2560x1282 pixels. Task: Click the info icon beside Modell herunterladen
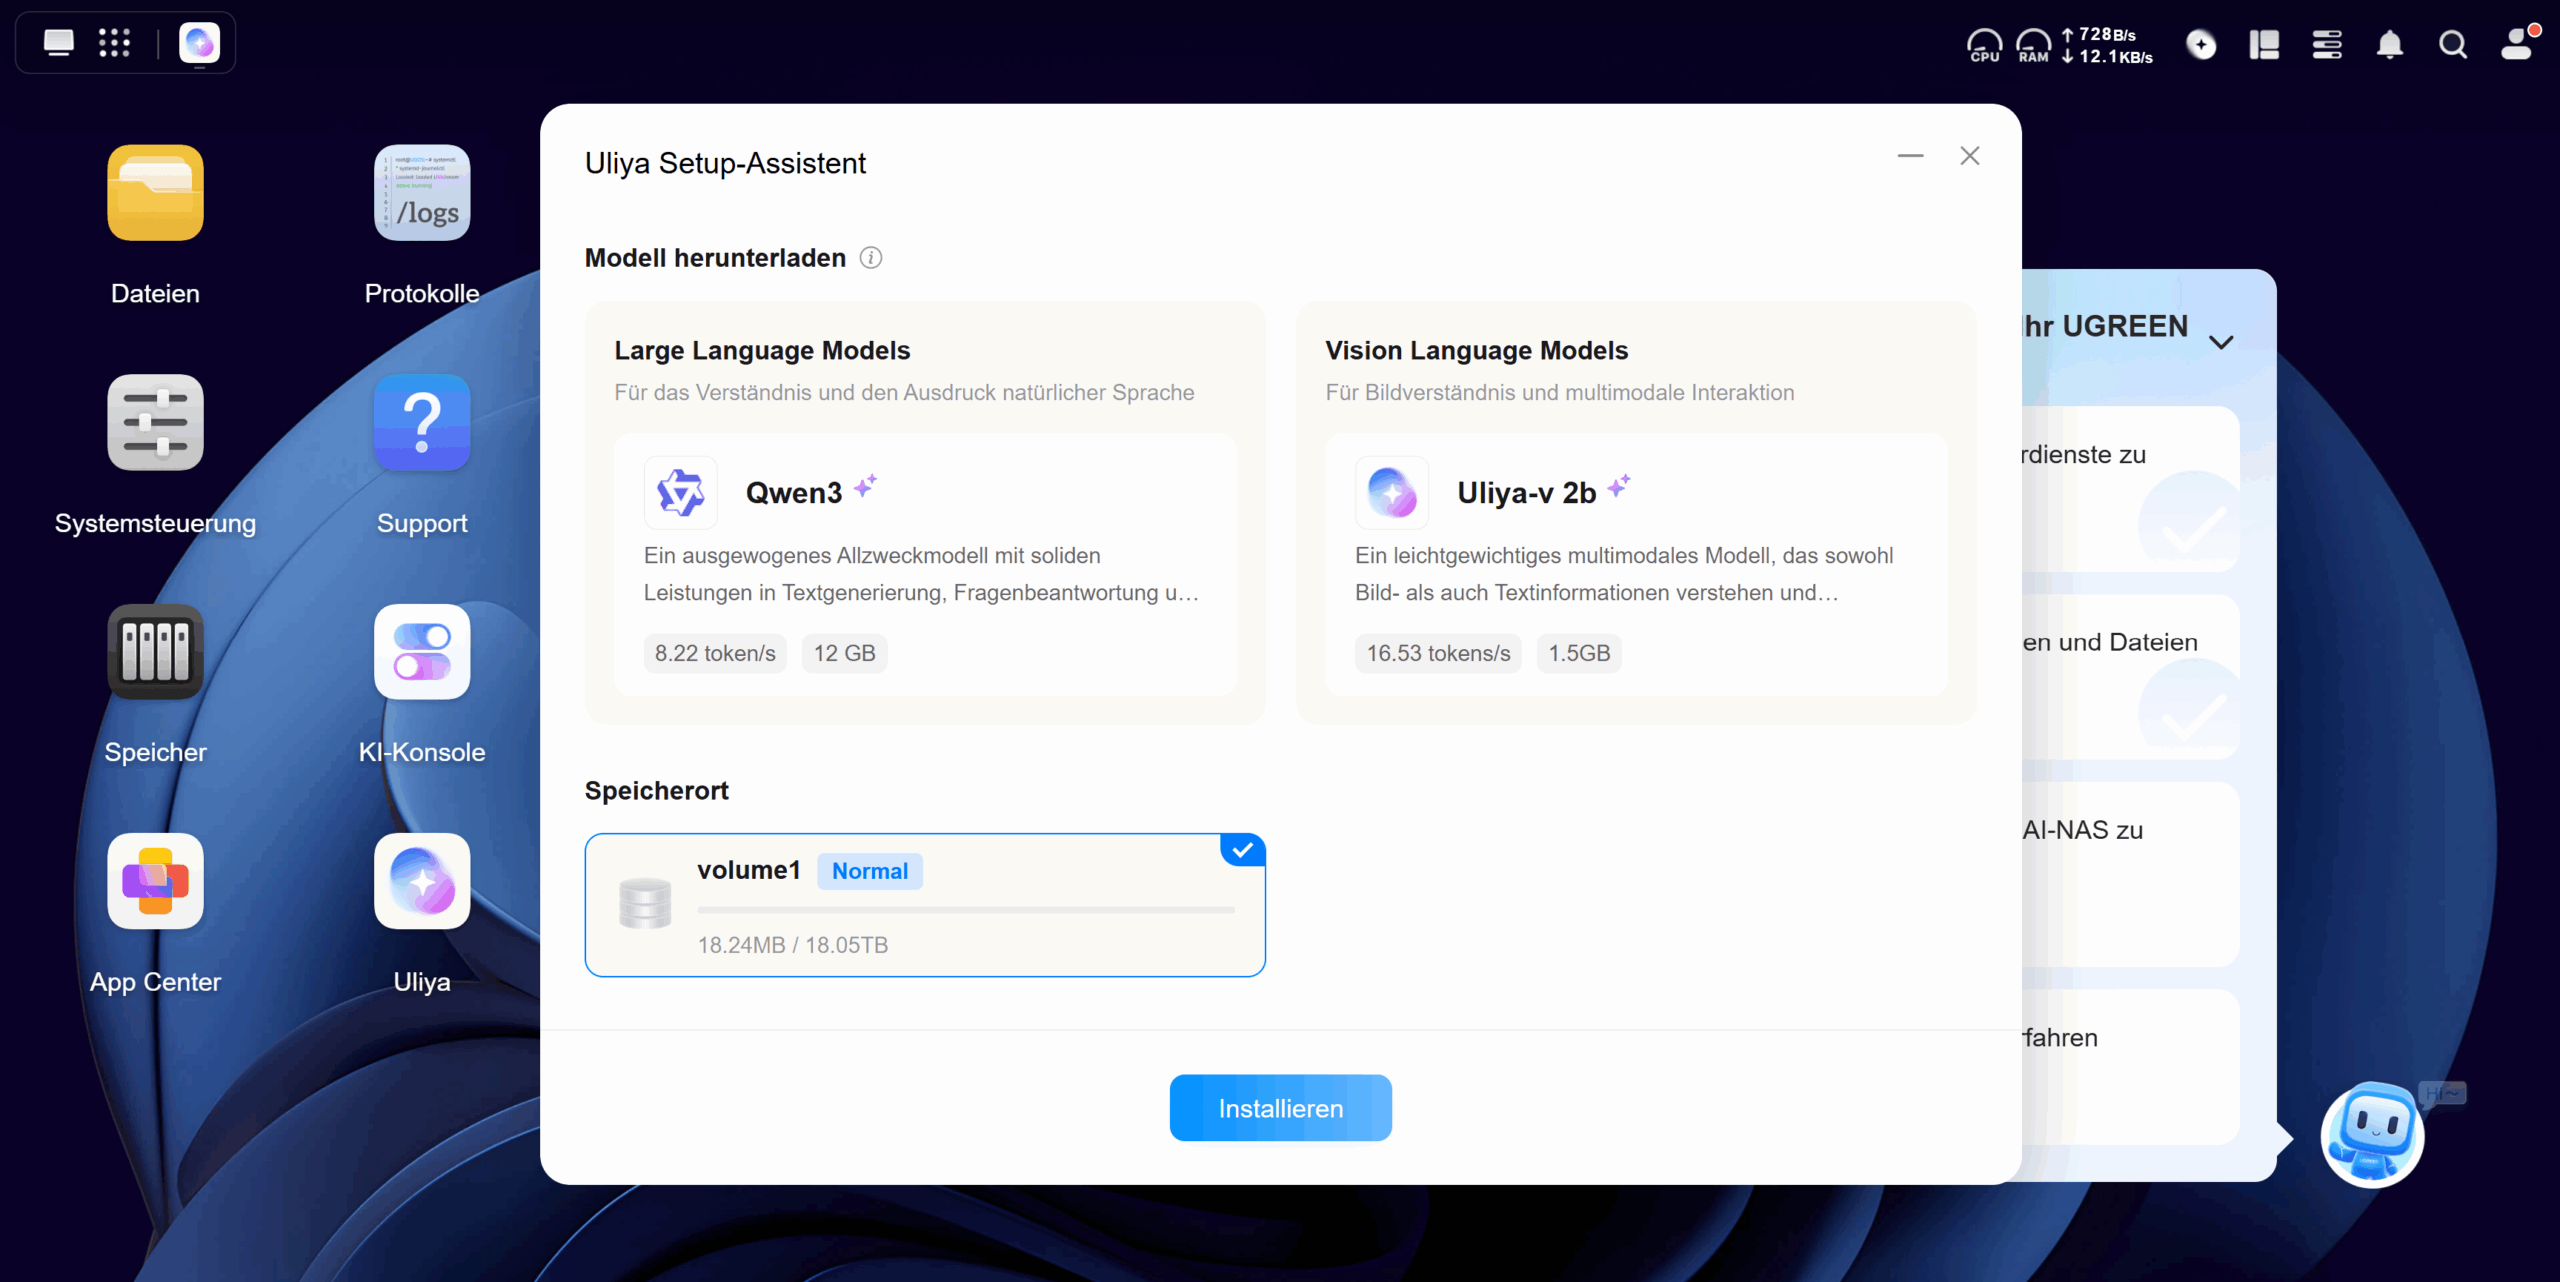coord(871,258)
